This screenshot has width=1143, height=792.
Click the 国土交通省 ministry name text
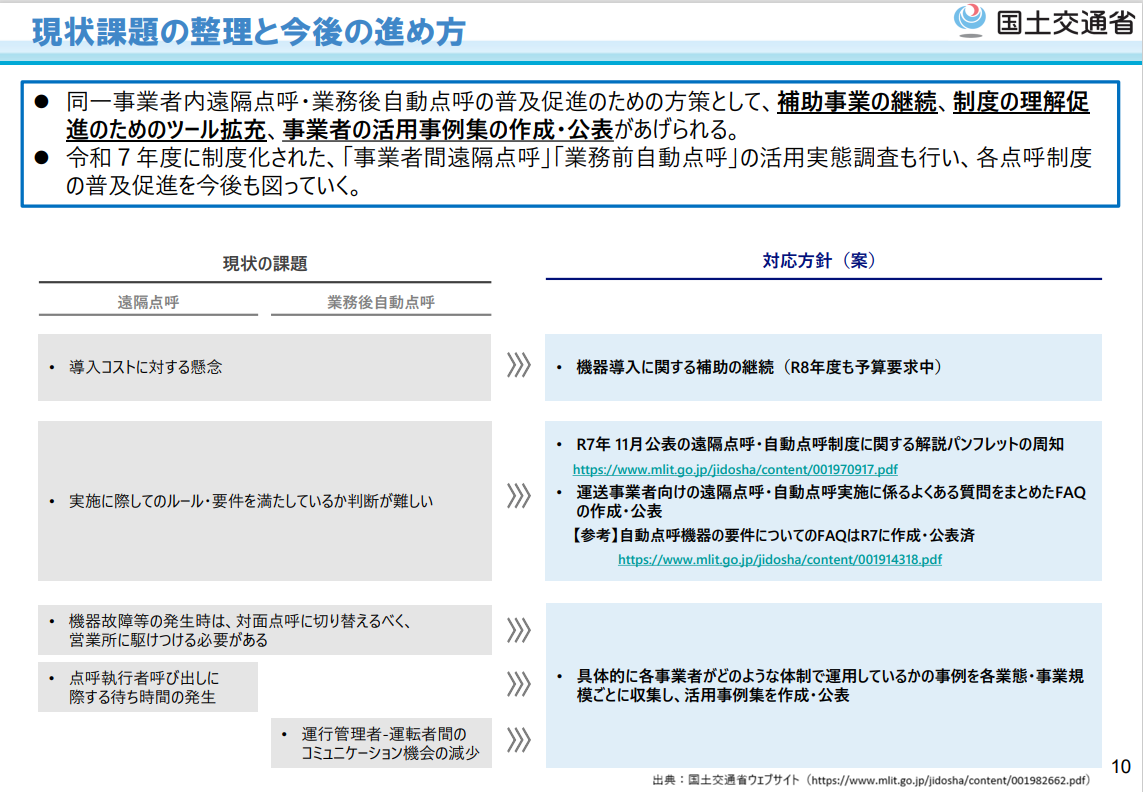click(x=1066, y=22)
